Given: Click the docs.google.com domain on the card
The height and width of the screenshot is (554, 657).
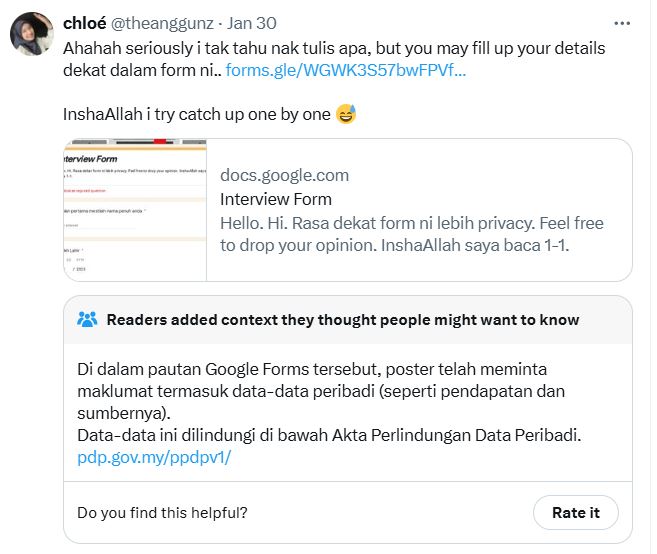Looking at the screenshot, I should tap(284, 175).
